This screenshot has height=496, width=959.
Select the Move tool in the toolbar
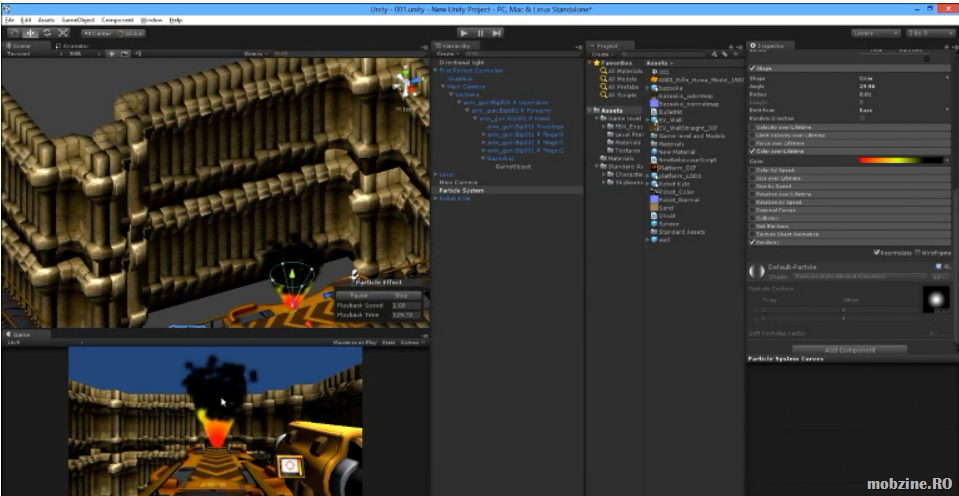coord(30,33)
